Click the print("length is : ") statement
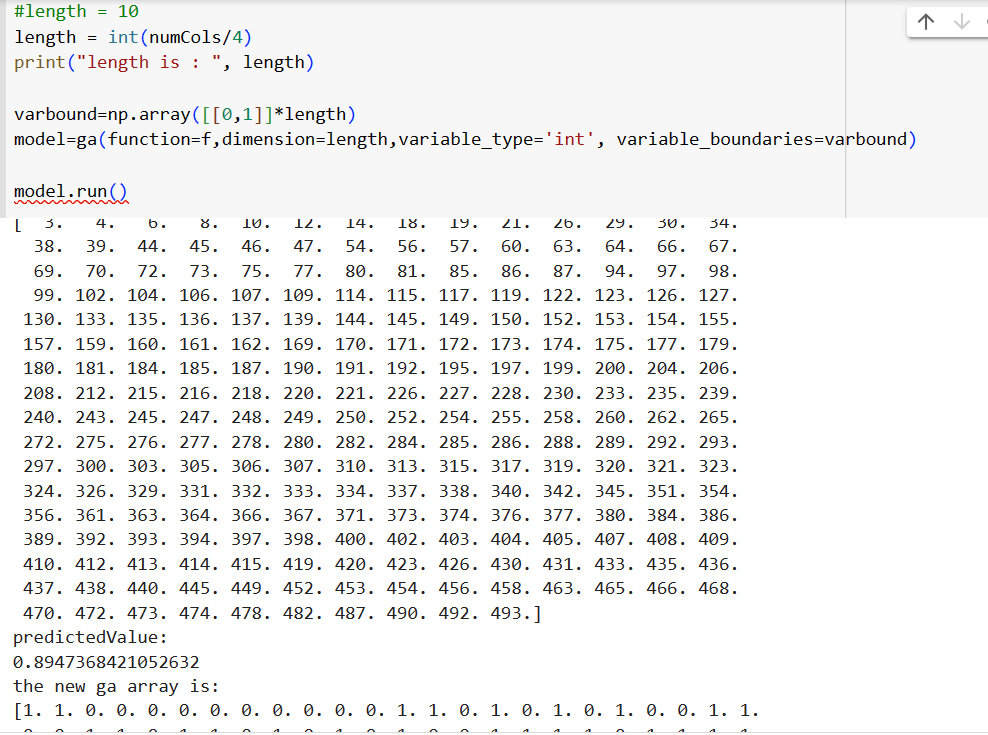The height and width of the screenshot is (735, 988). click(x=163, y=62)
